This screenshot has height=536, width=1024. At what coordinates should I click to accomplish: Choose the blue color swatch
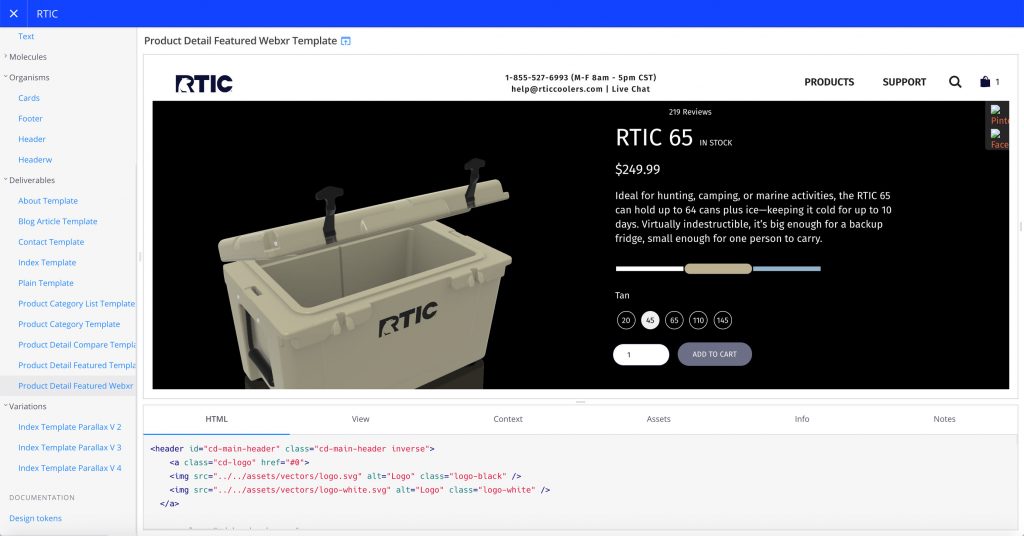[x=787, y=268]
